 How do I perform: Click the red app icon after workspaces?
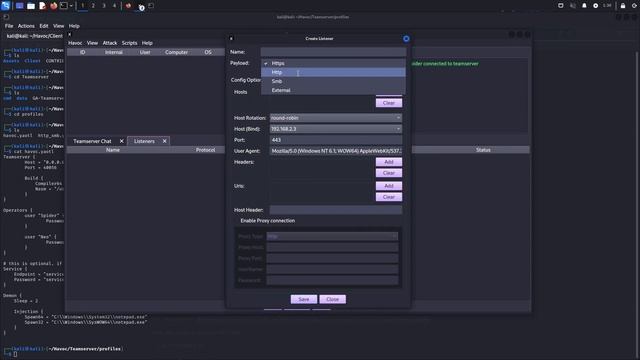point(128,6)
